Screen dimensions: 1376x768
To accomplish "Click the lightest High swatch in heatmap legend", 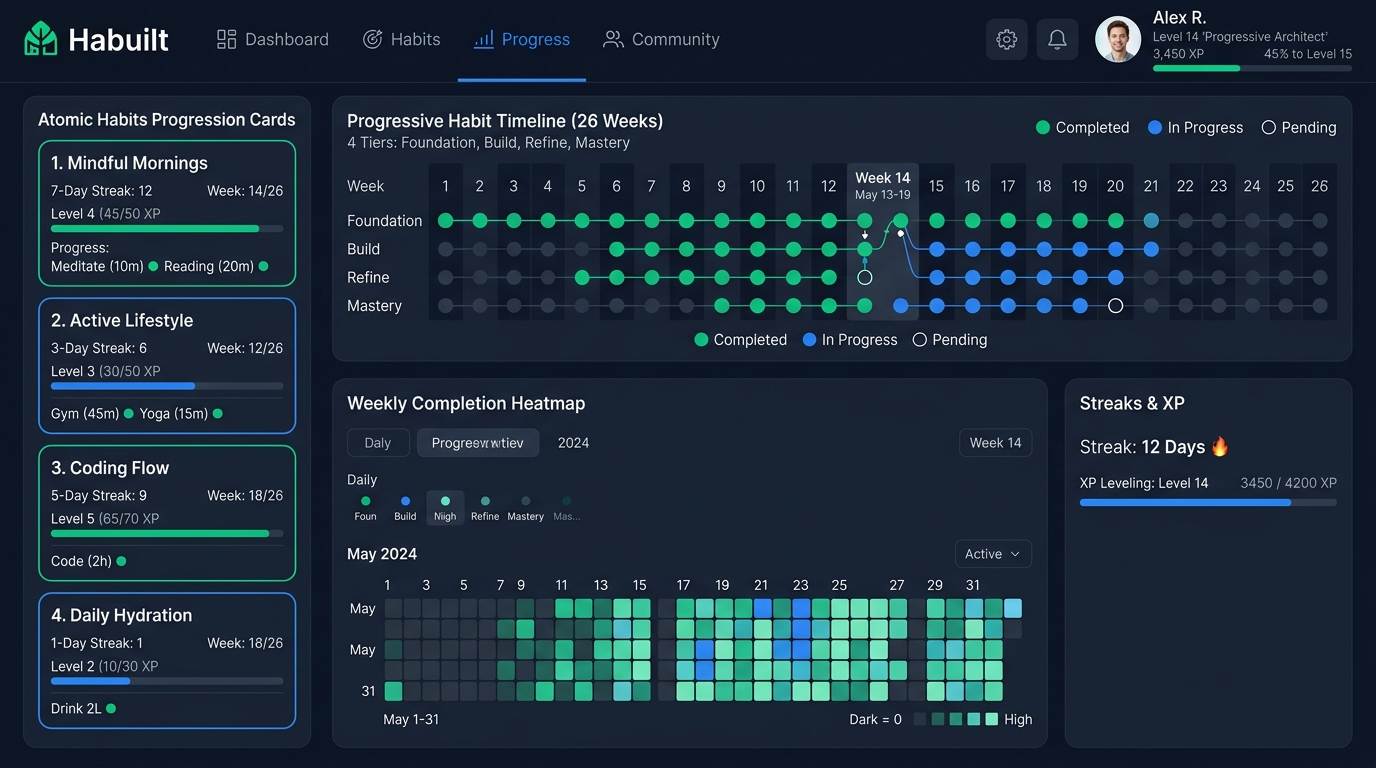I will click(x=991, y=719).
